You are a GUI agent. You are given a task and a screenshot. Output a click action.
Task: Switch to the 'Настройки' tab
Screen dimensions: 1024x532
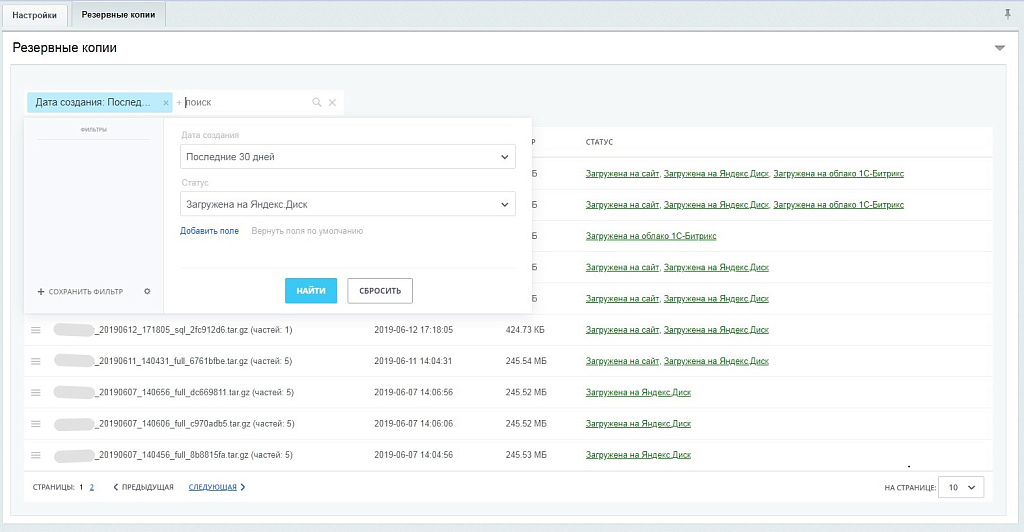(36, 15)
